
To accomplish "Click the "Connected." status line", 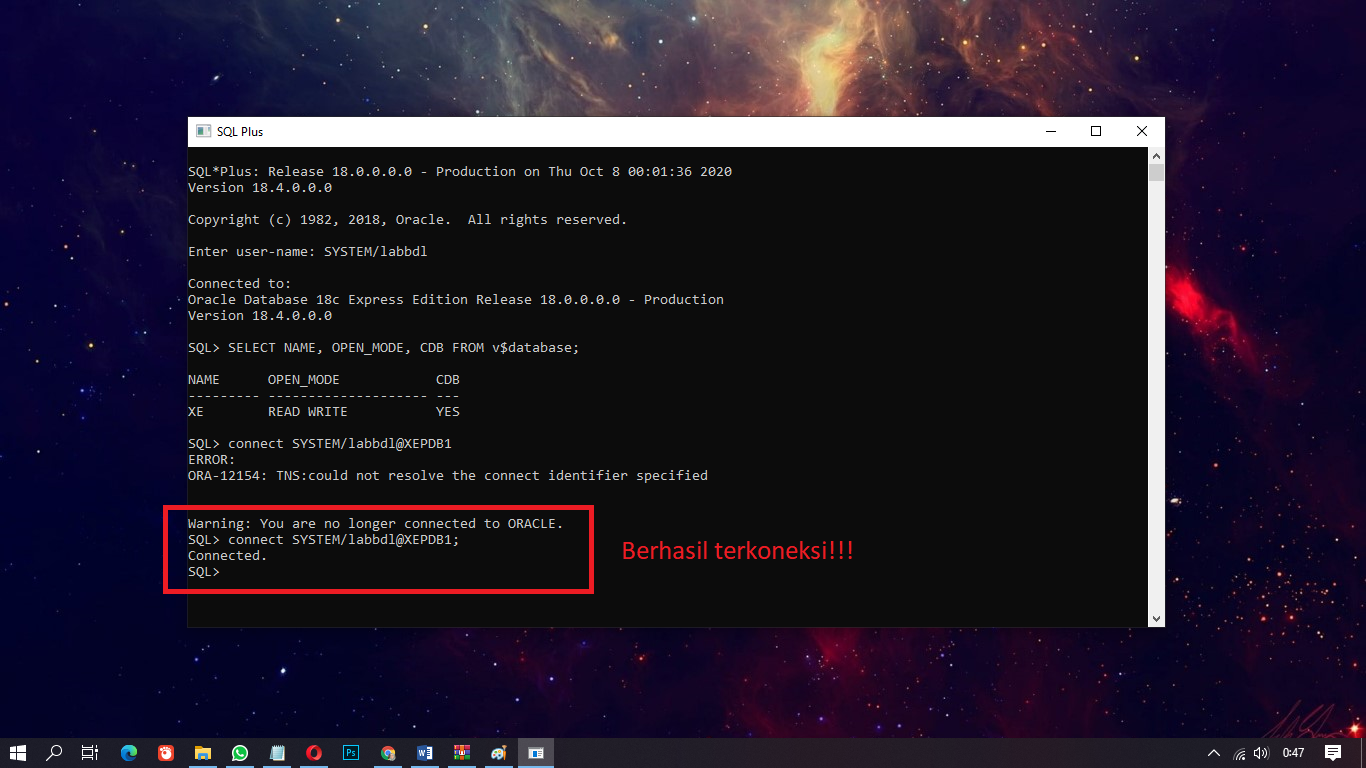I will (x=228, y=556).
